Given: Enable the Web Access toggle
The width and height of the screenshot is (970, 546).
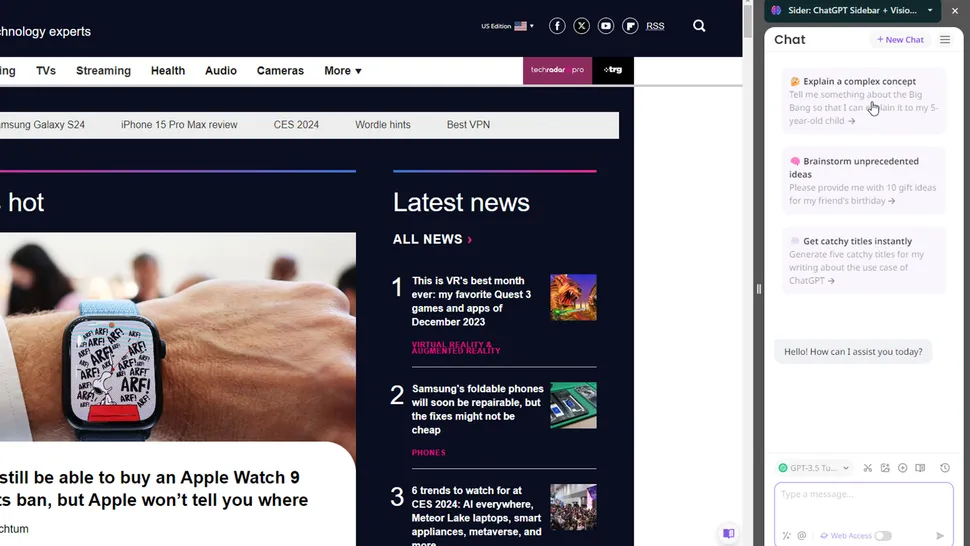Looking at the screenshot, I should tap(883, 536).
